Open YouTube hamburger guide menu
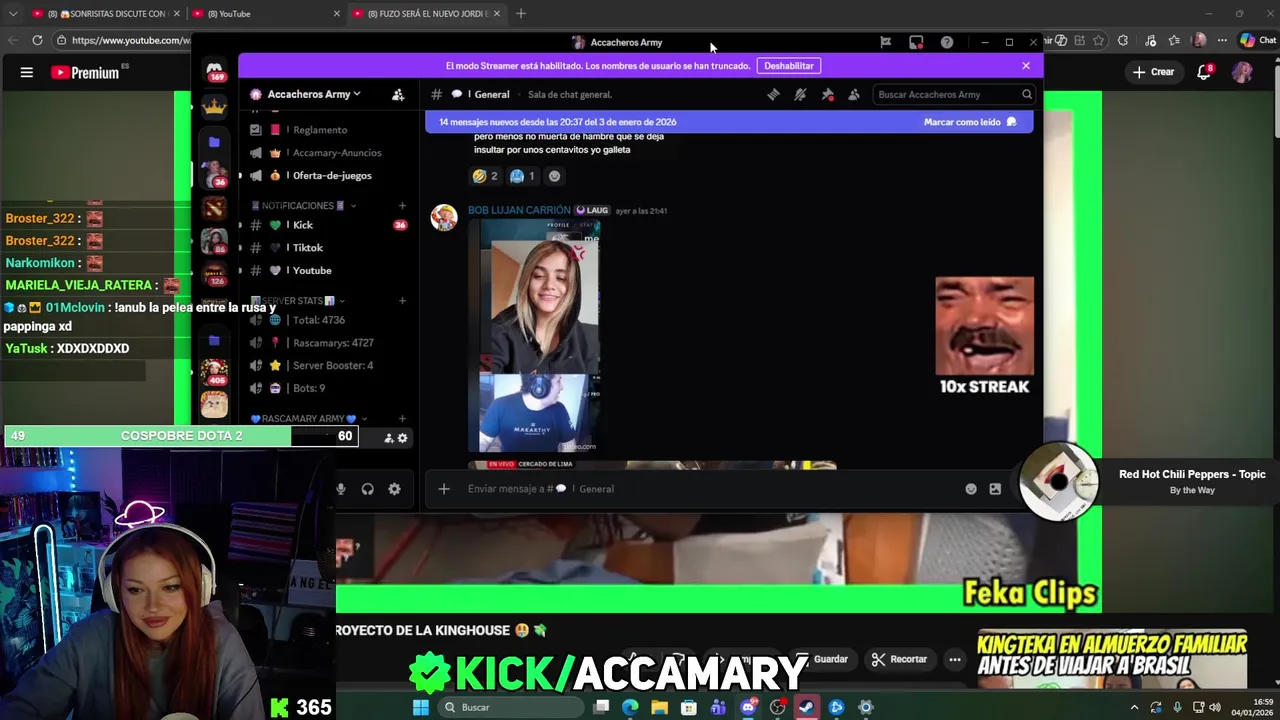The image size is (1280, 720). click(x=27, y=72)
